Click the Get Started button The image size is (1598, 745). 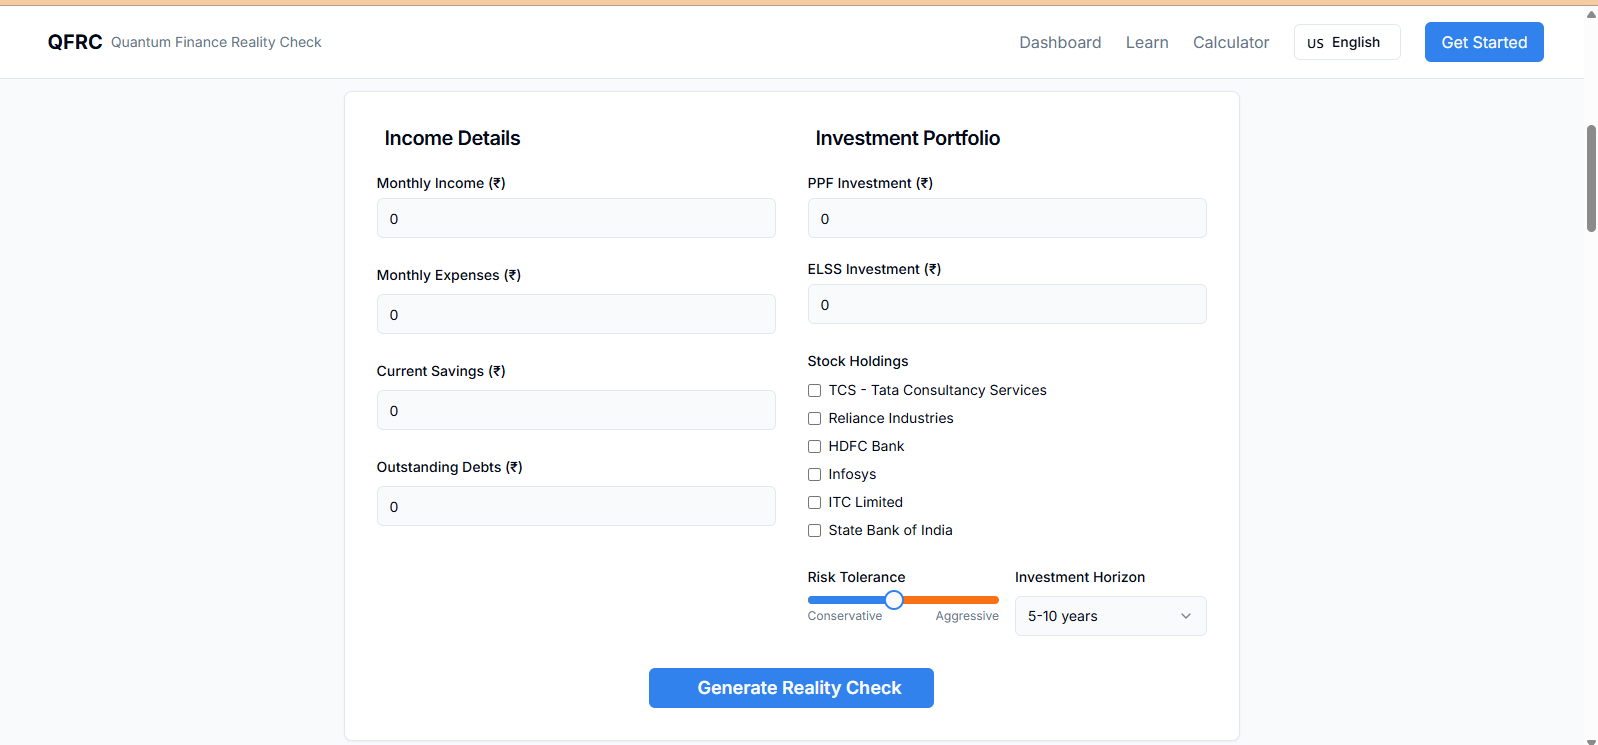coord(1484,42)
